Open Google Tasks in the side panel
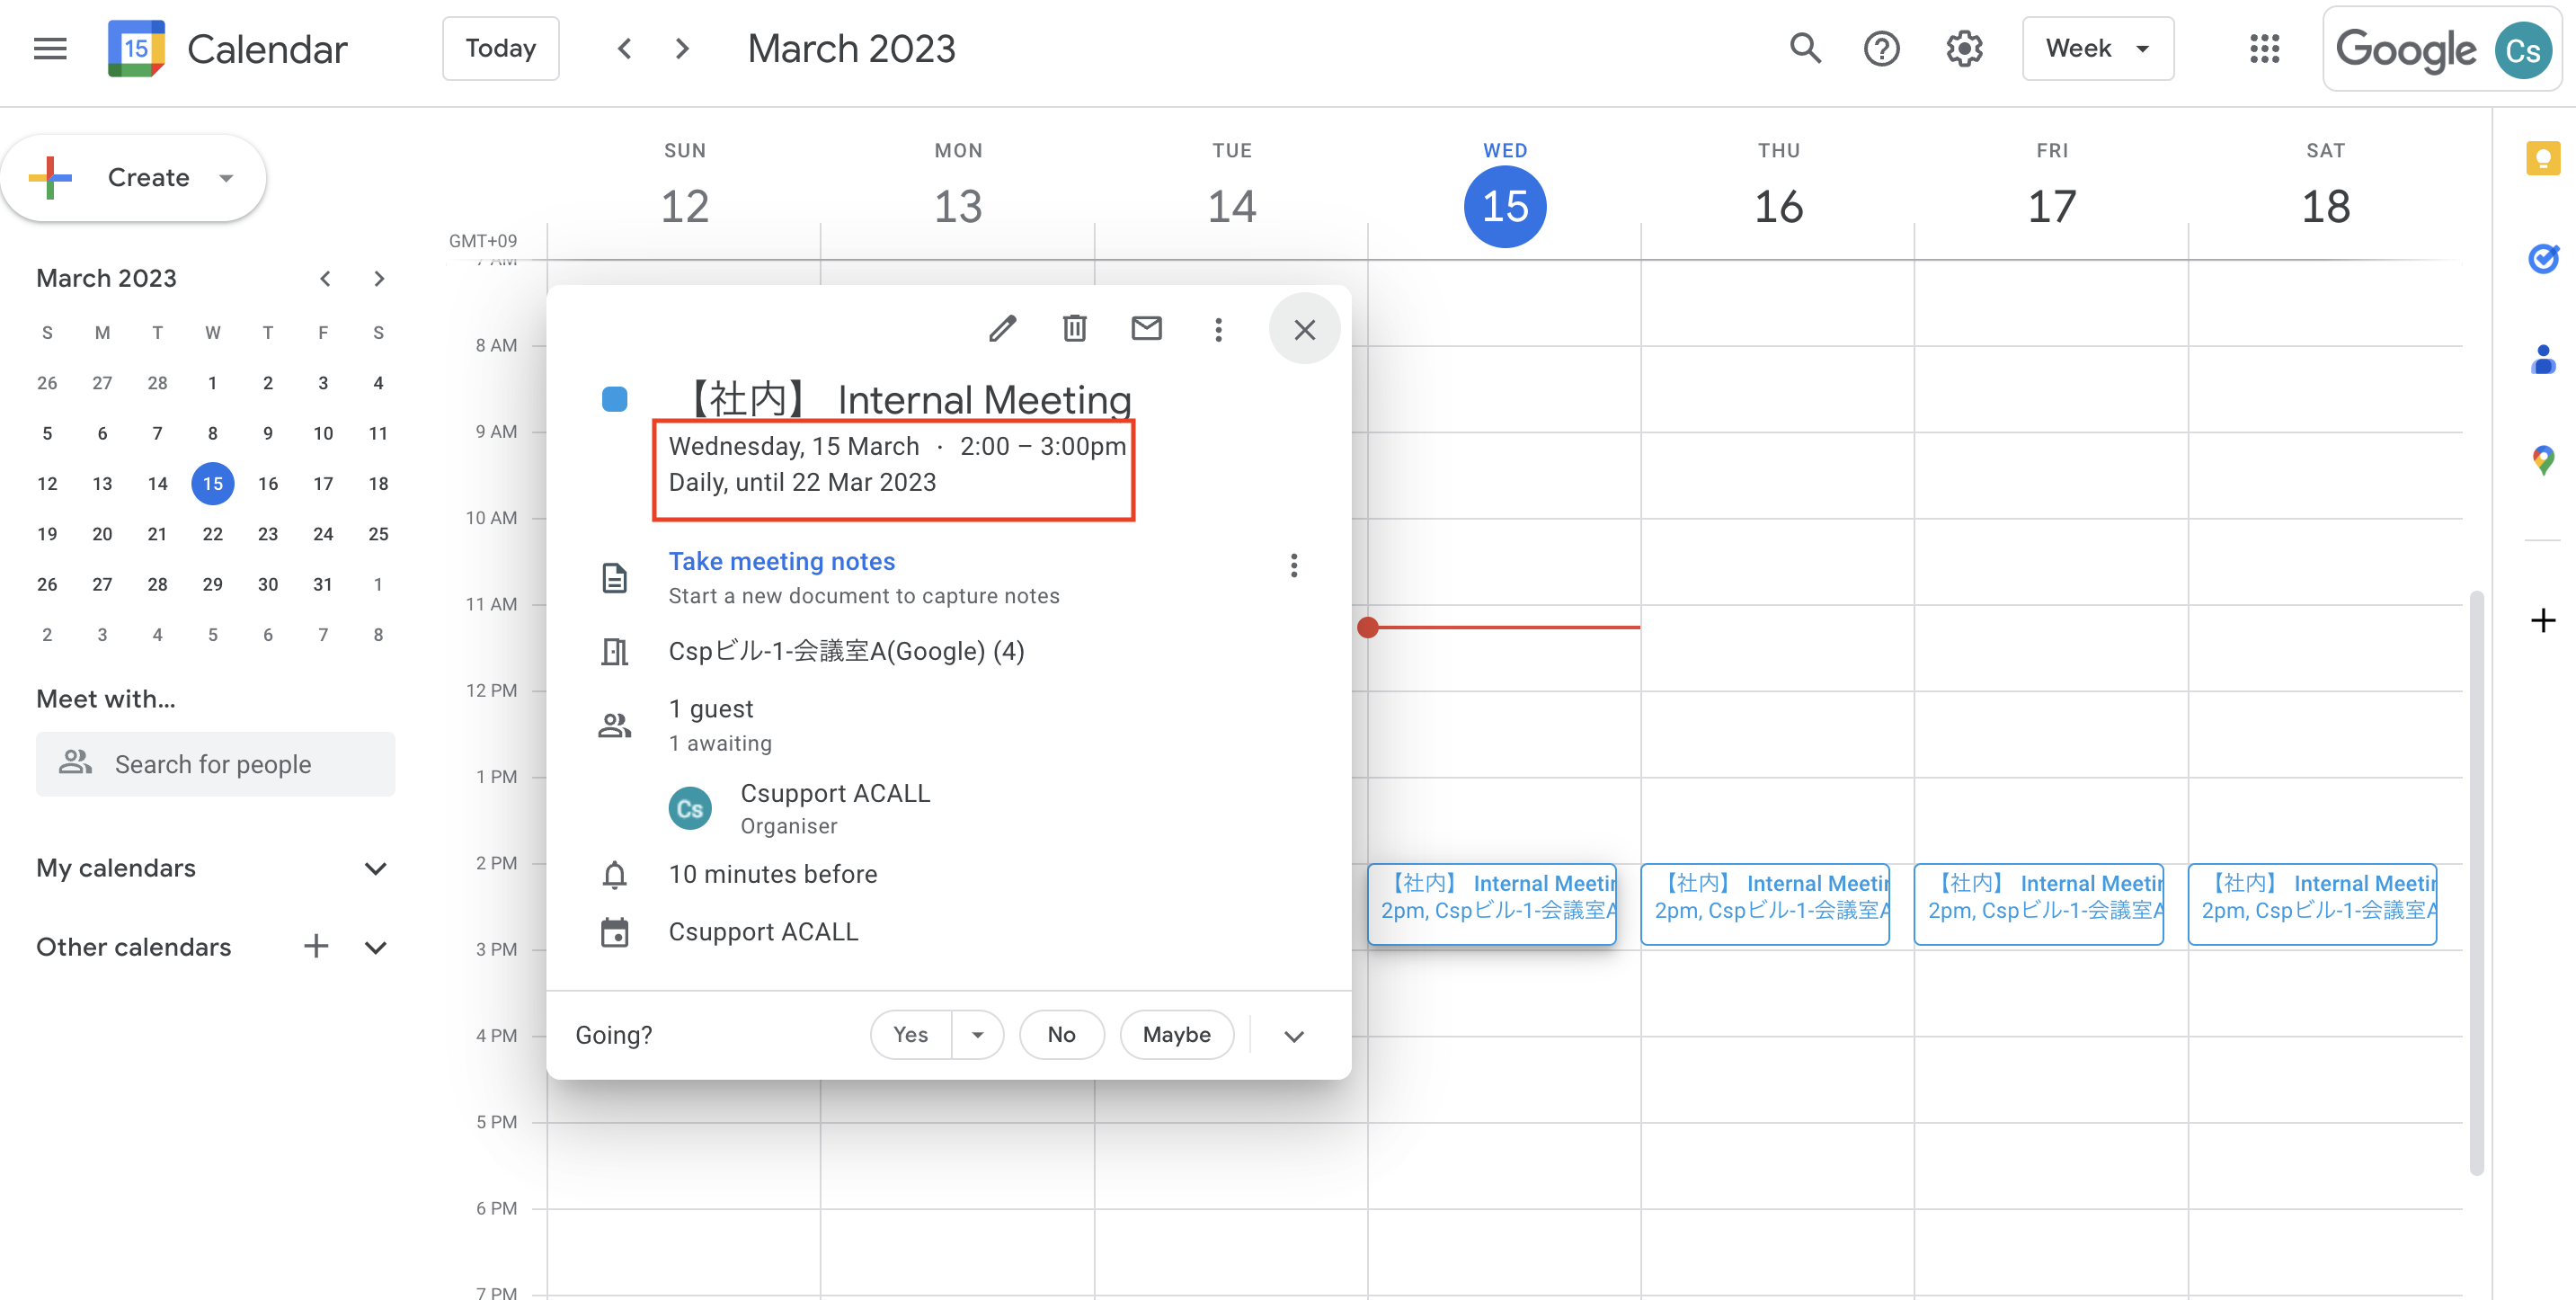This screenshot has height=1300, width=2576. (x=2543, y=258)
